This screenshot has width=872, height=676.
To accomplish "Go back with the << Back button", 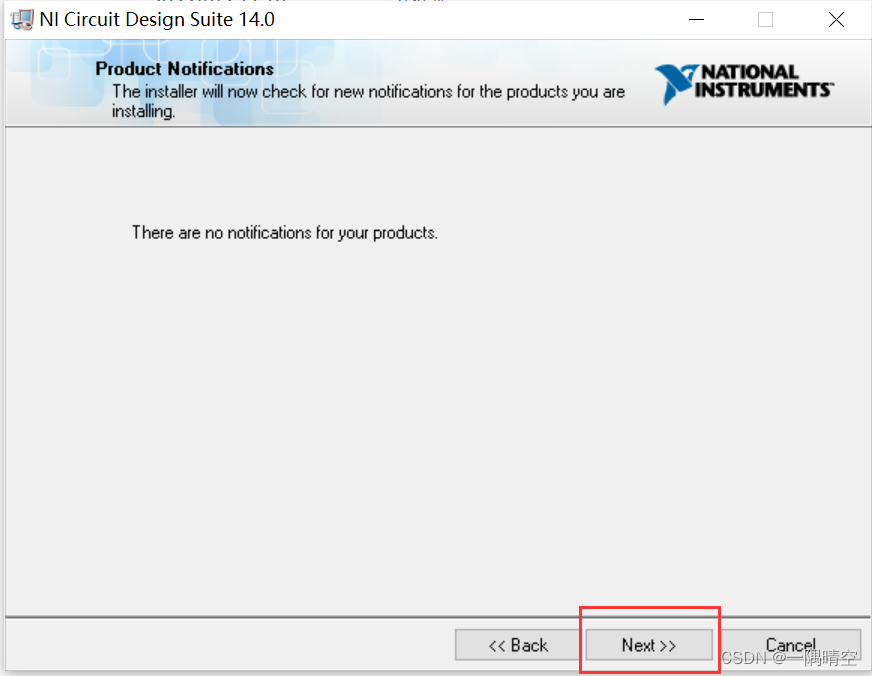I will (518, 645).
